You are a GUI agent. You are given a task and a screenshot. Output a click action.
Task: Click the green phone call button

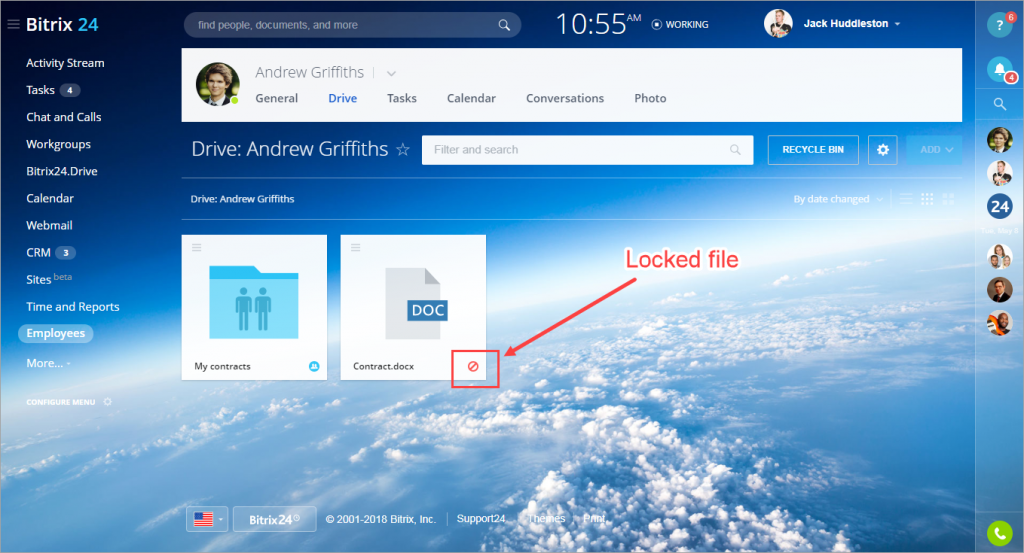point(999,533)
